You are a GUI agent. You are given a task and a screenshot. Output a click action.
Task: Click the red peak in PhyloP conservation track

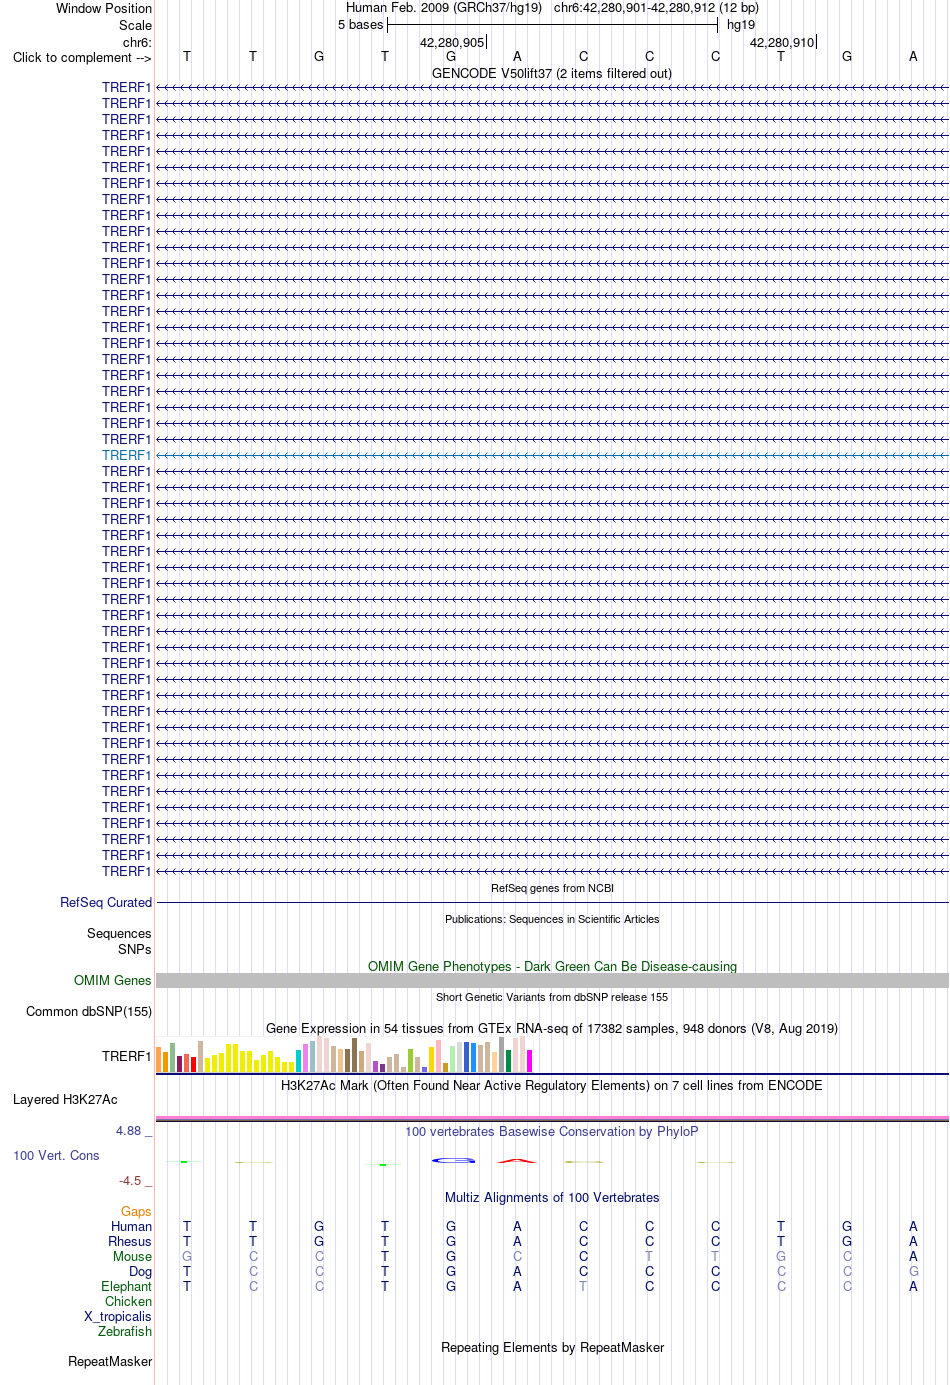pos(517,1160)
